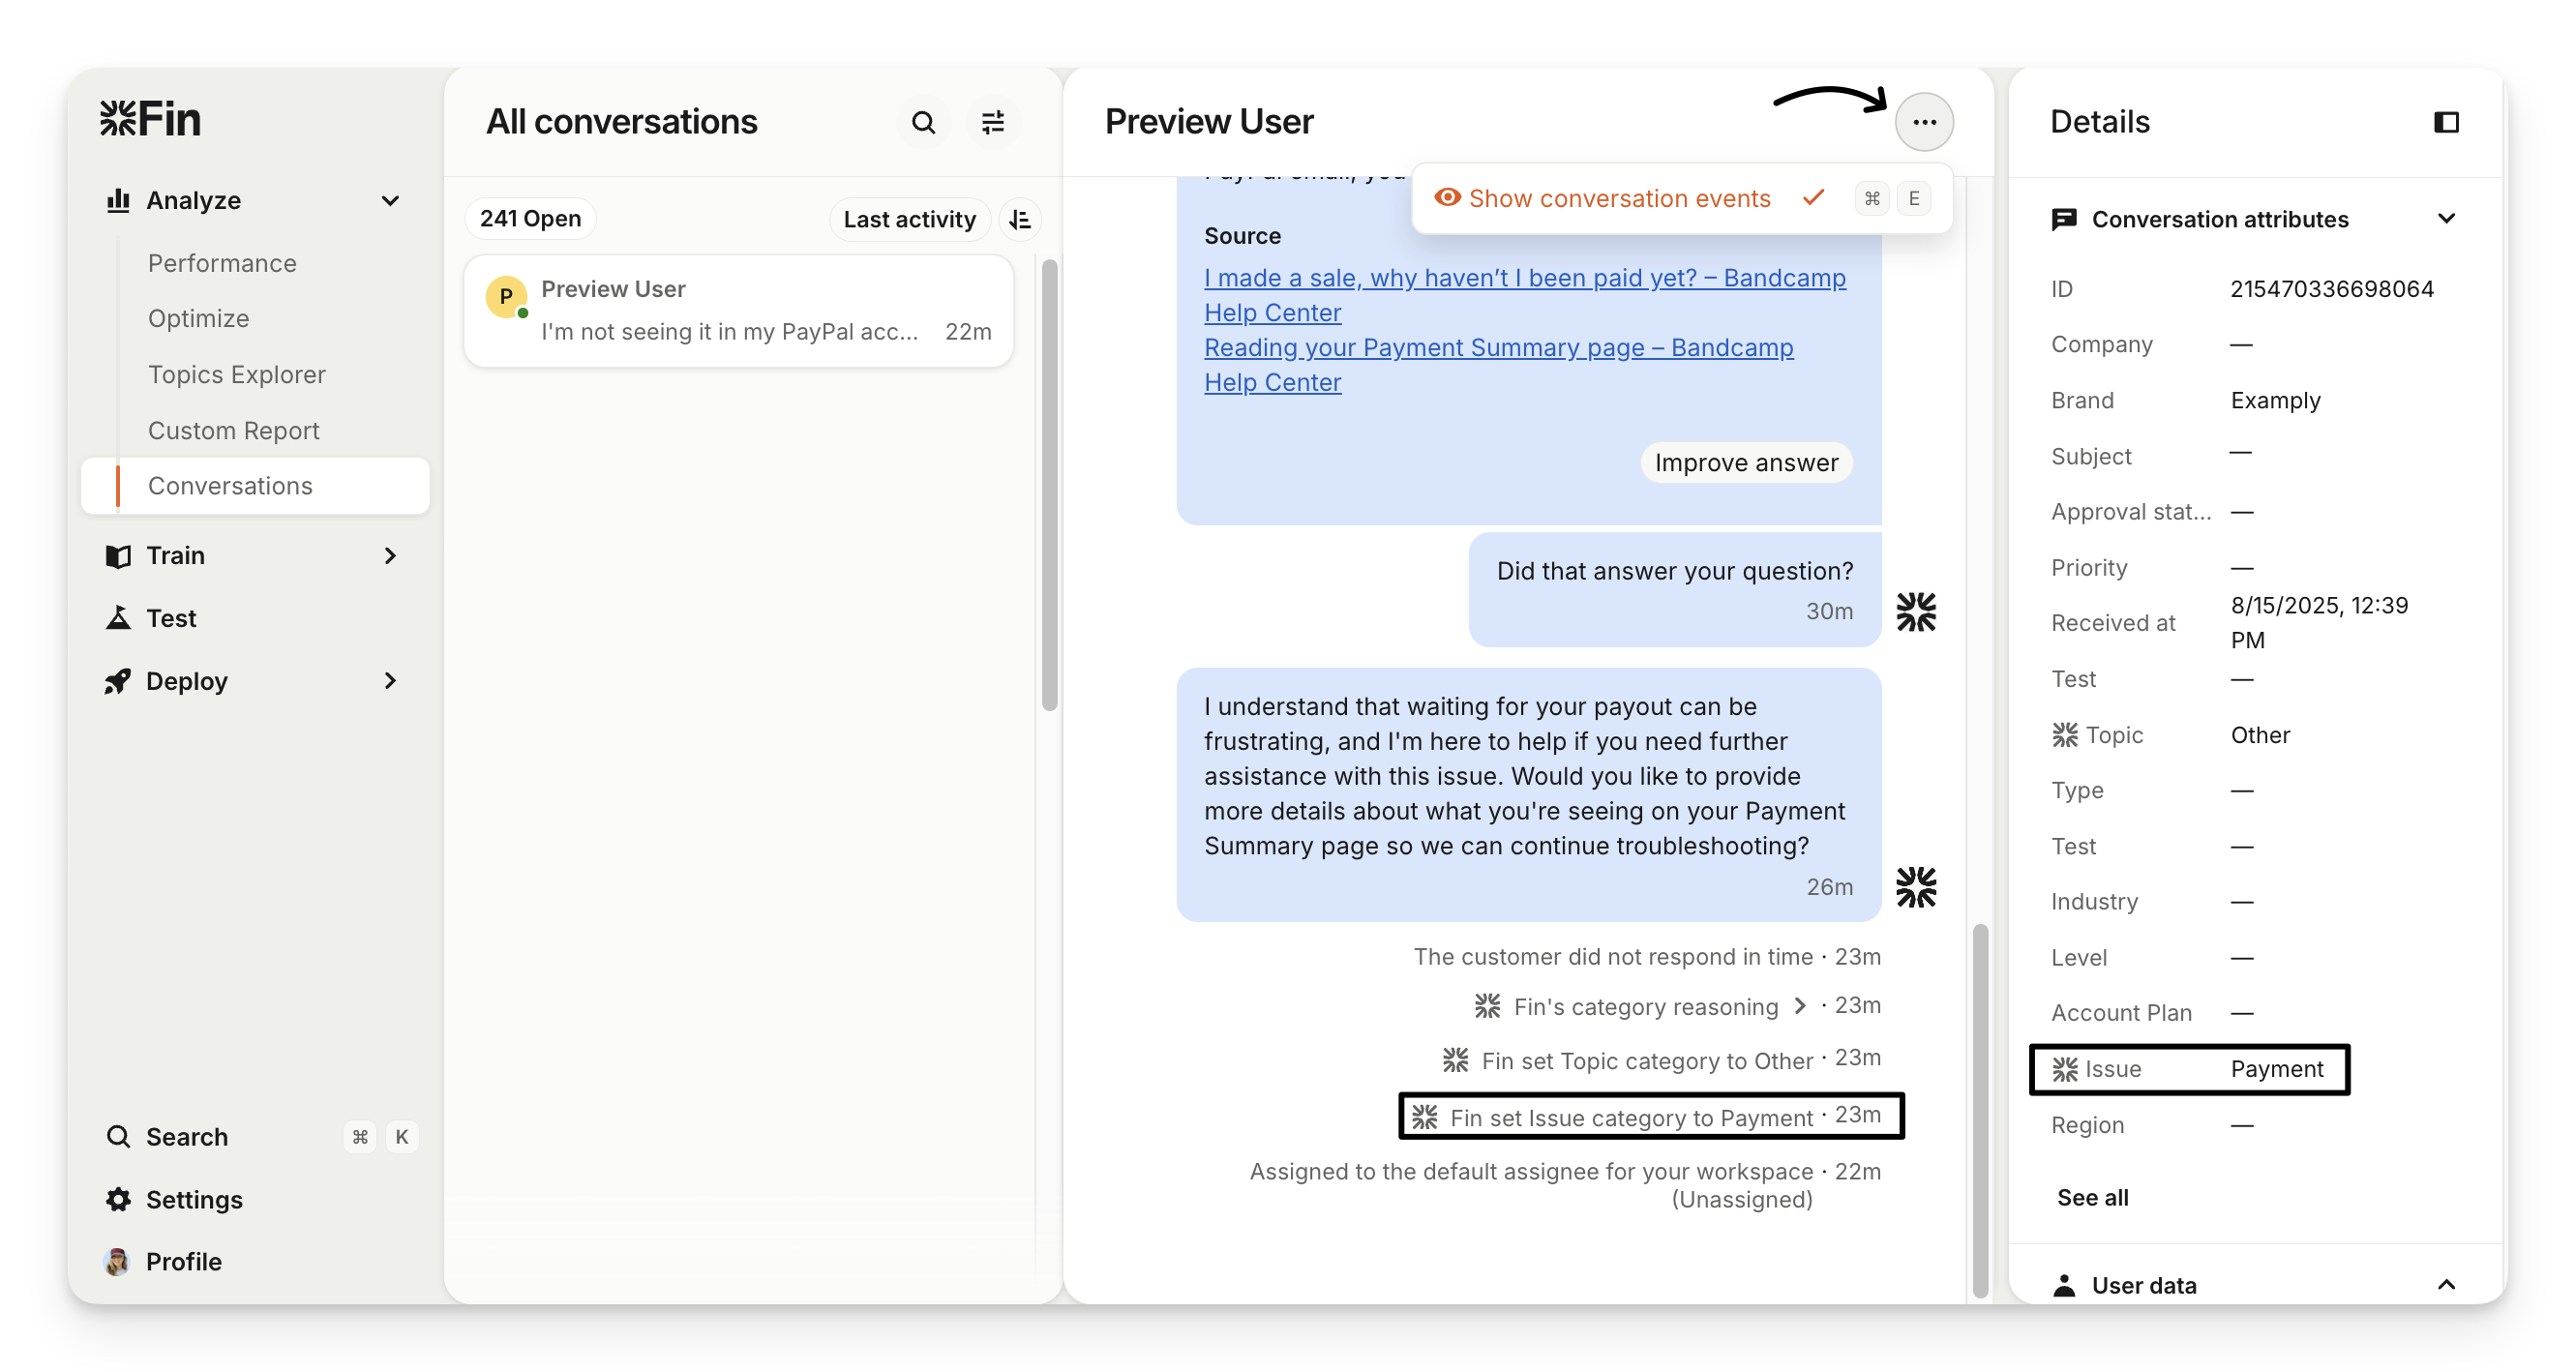
Task: Click the Fin logo
Action: (150, 119)
